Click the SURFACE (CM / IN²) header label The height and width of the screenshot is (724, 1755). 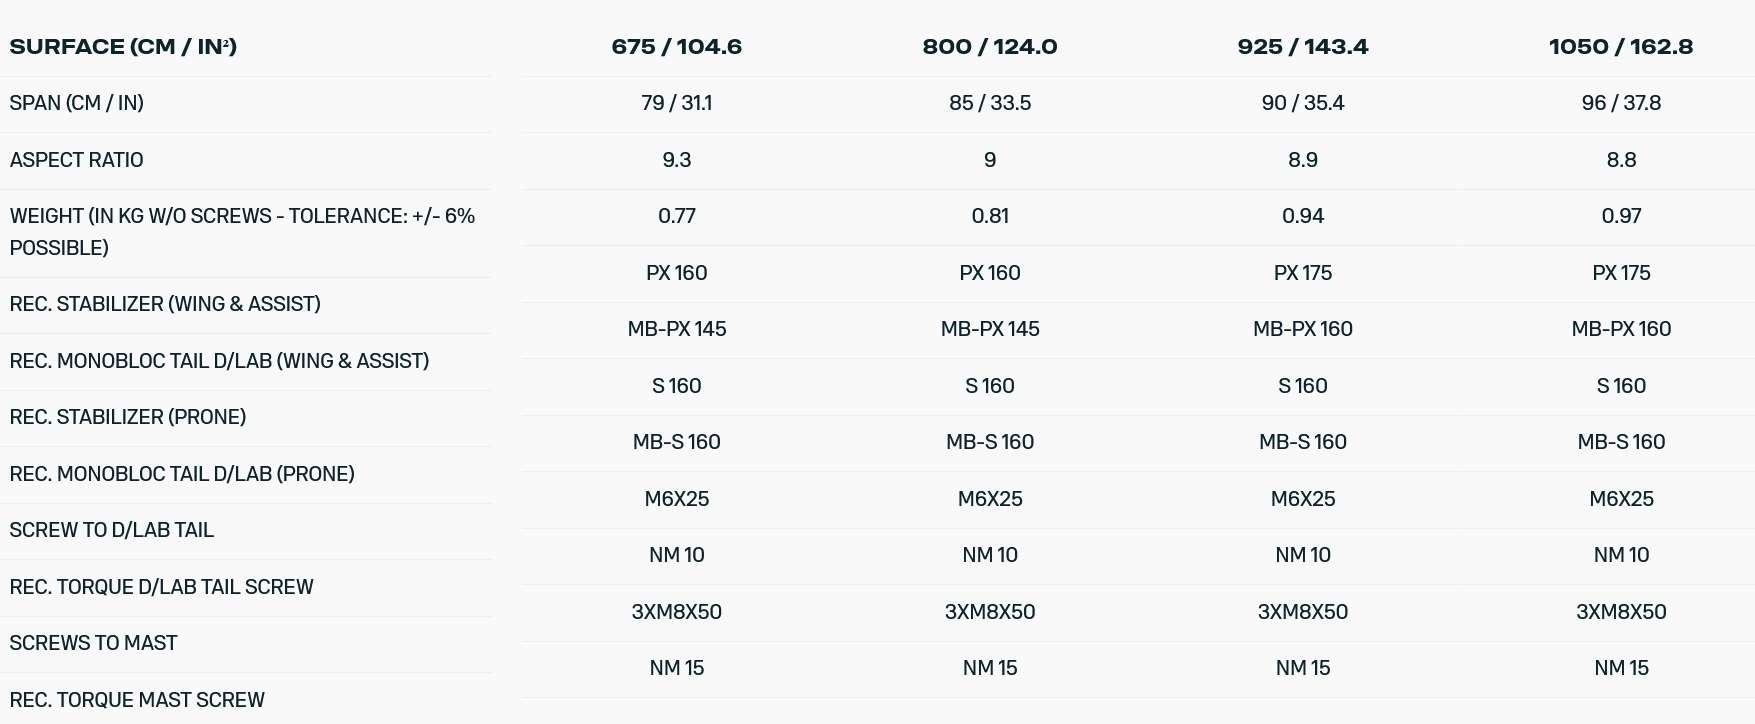coord(123,47)
